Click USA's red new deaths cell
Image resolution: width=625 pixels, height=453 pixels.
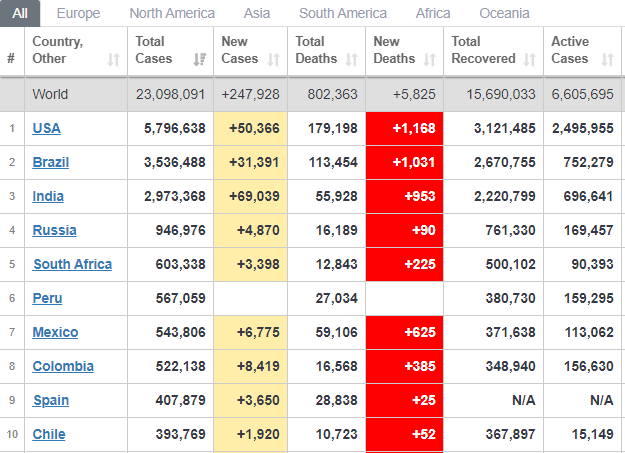[405, 128]
